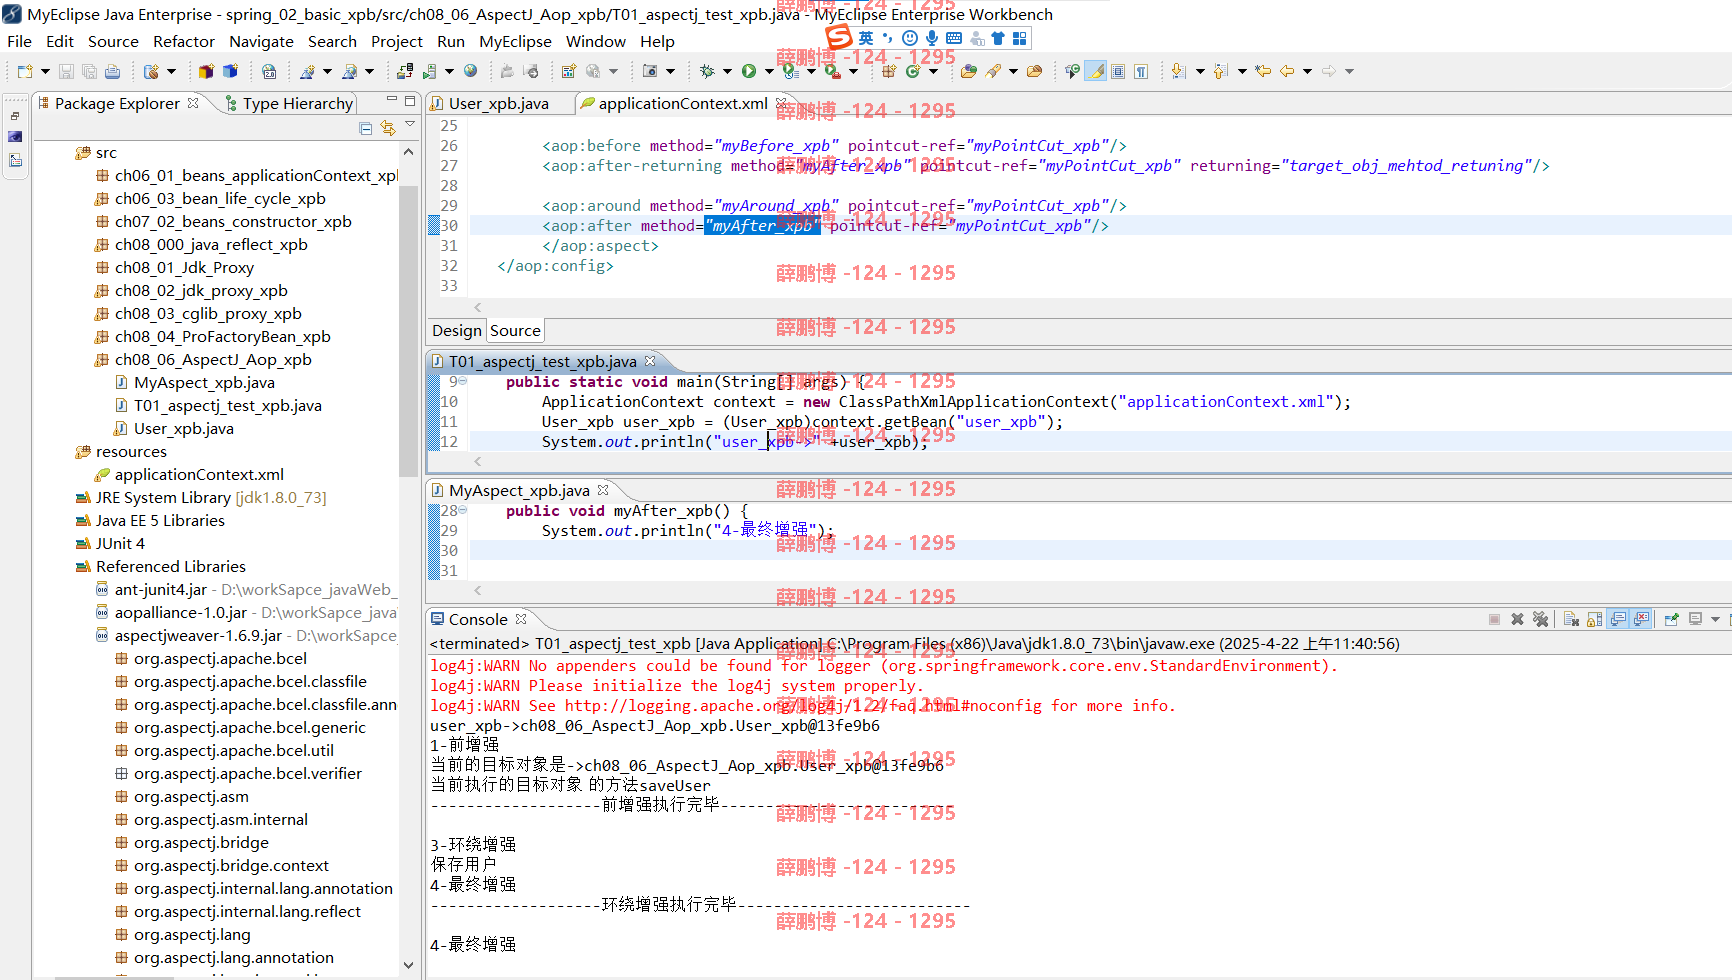Click the Open Type icon

(x=969, y=71)
